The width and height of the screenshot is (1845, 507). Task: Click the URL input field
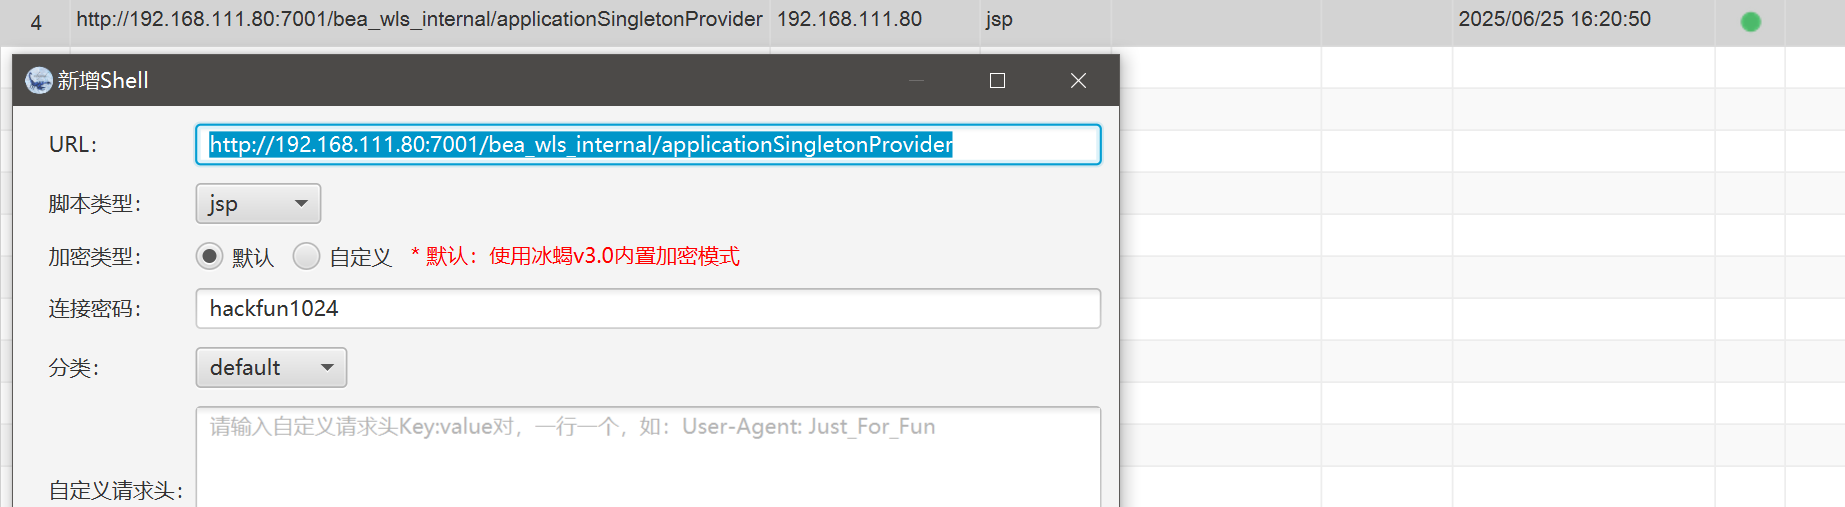[648, 144]
